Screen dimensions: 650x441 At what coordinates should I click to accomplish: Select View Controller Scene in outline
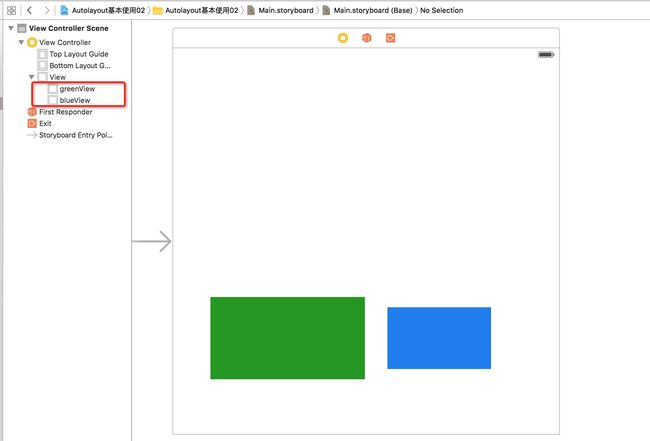68,28
